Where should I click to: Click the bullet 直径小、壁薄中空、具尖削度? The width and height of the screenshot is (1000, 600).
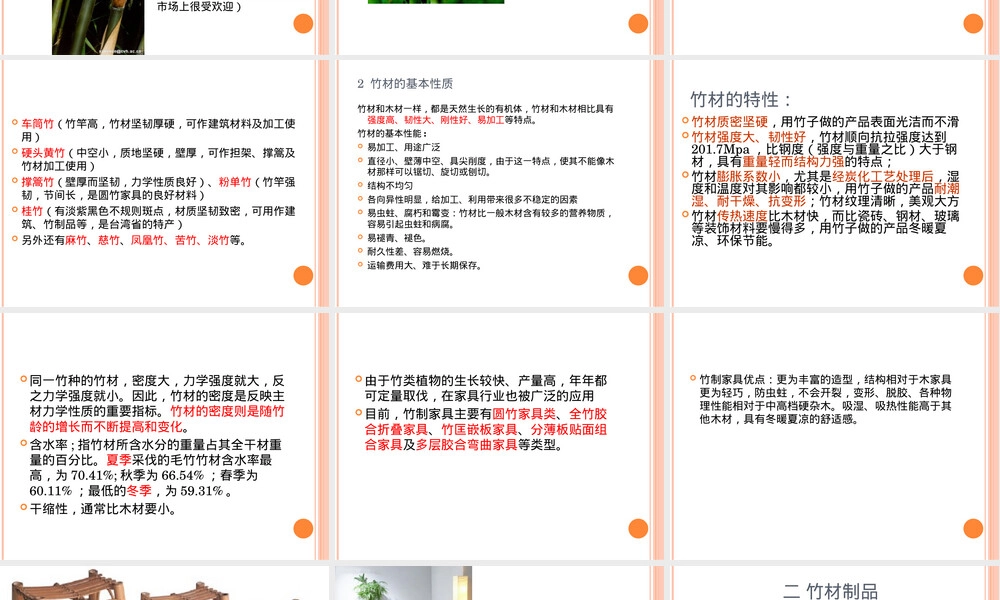pyautogui.click(x=490, y=166)
